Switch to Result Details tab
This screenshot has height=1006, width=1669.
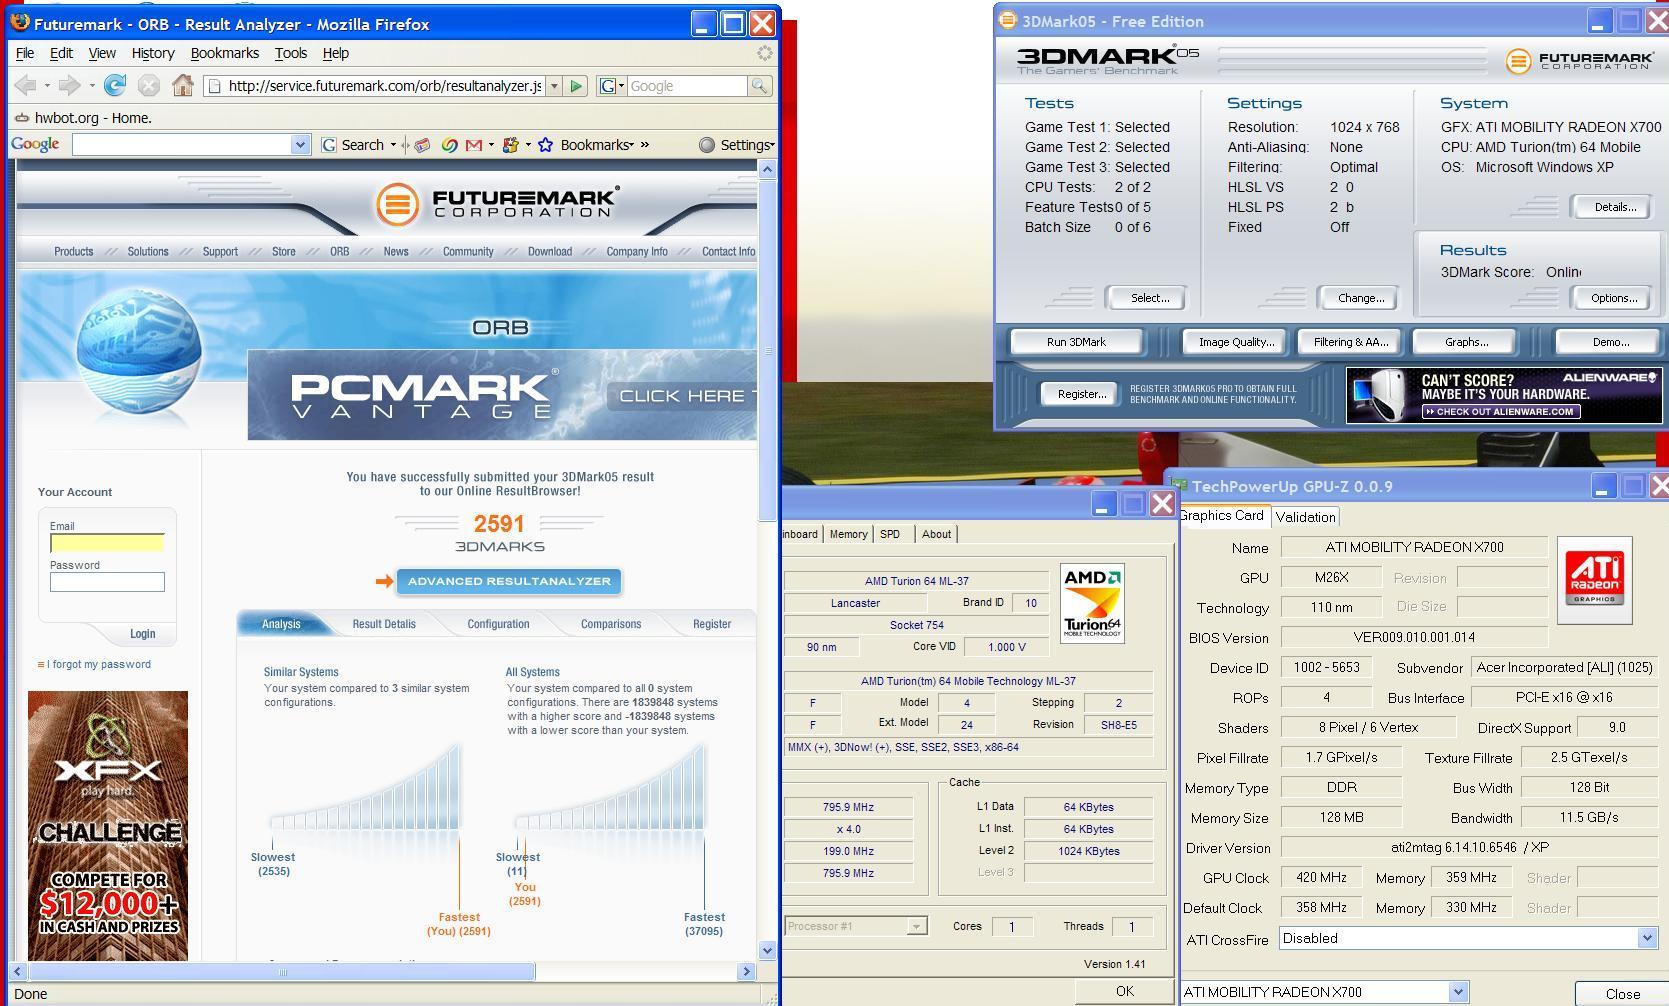384,624
